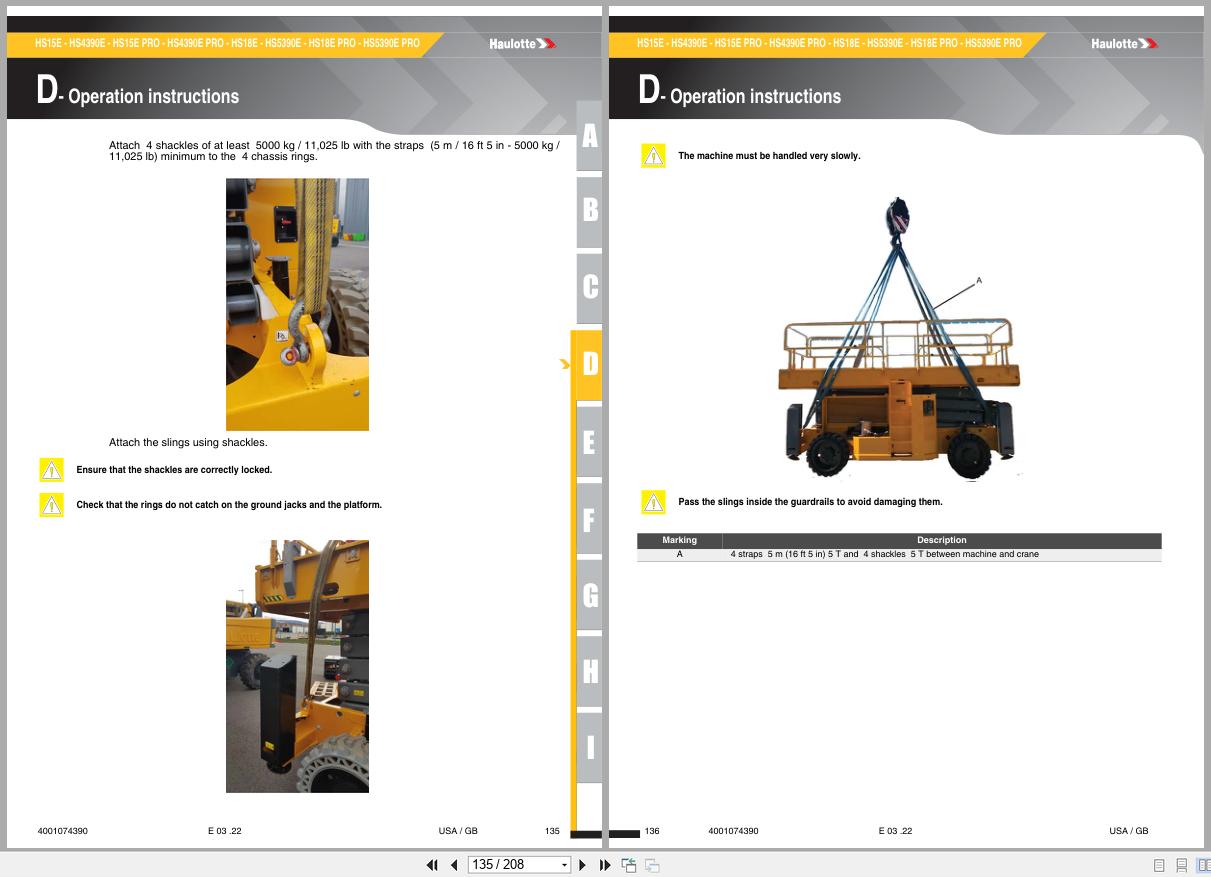The image size is (1211, 877).
Task: Open section I tab in side index
Action: 589,747
